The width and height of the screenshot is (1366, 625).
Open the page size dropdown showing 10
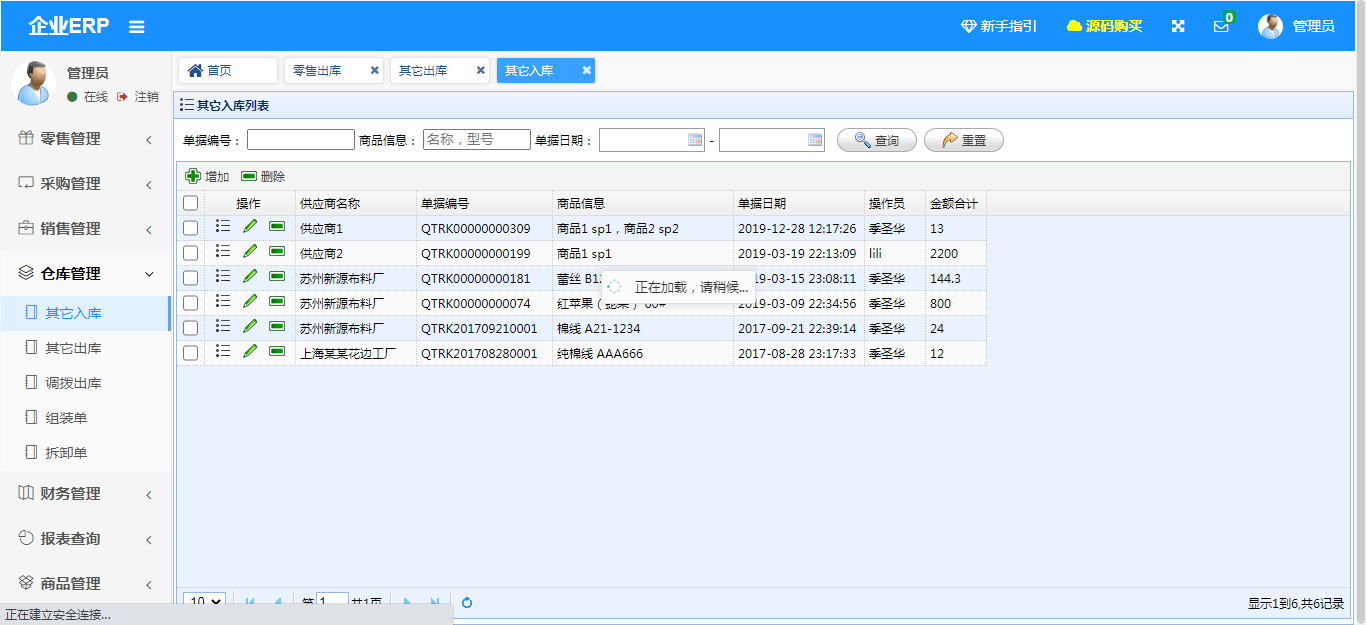click(x=204, y=602)
